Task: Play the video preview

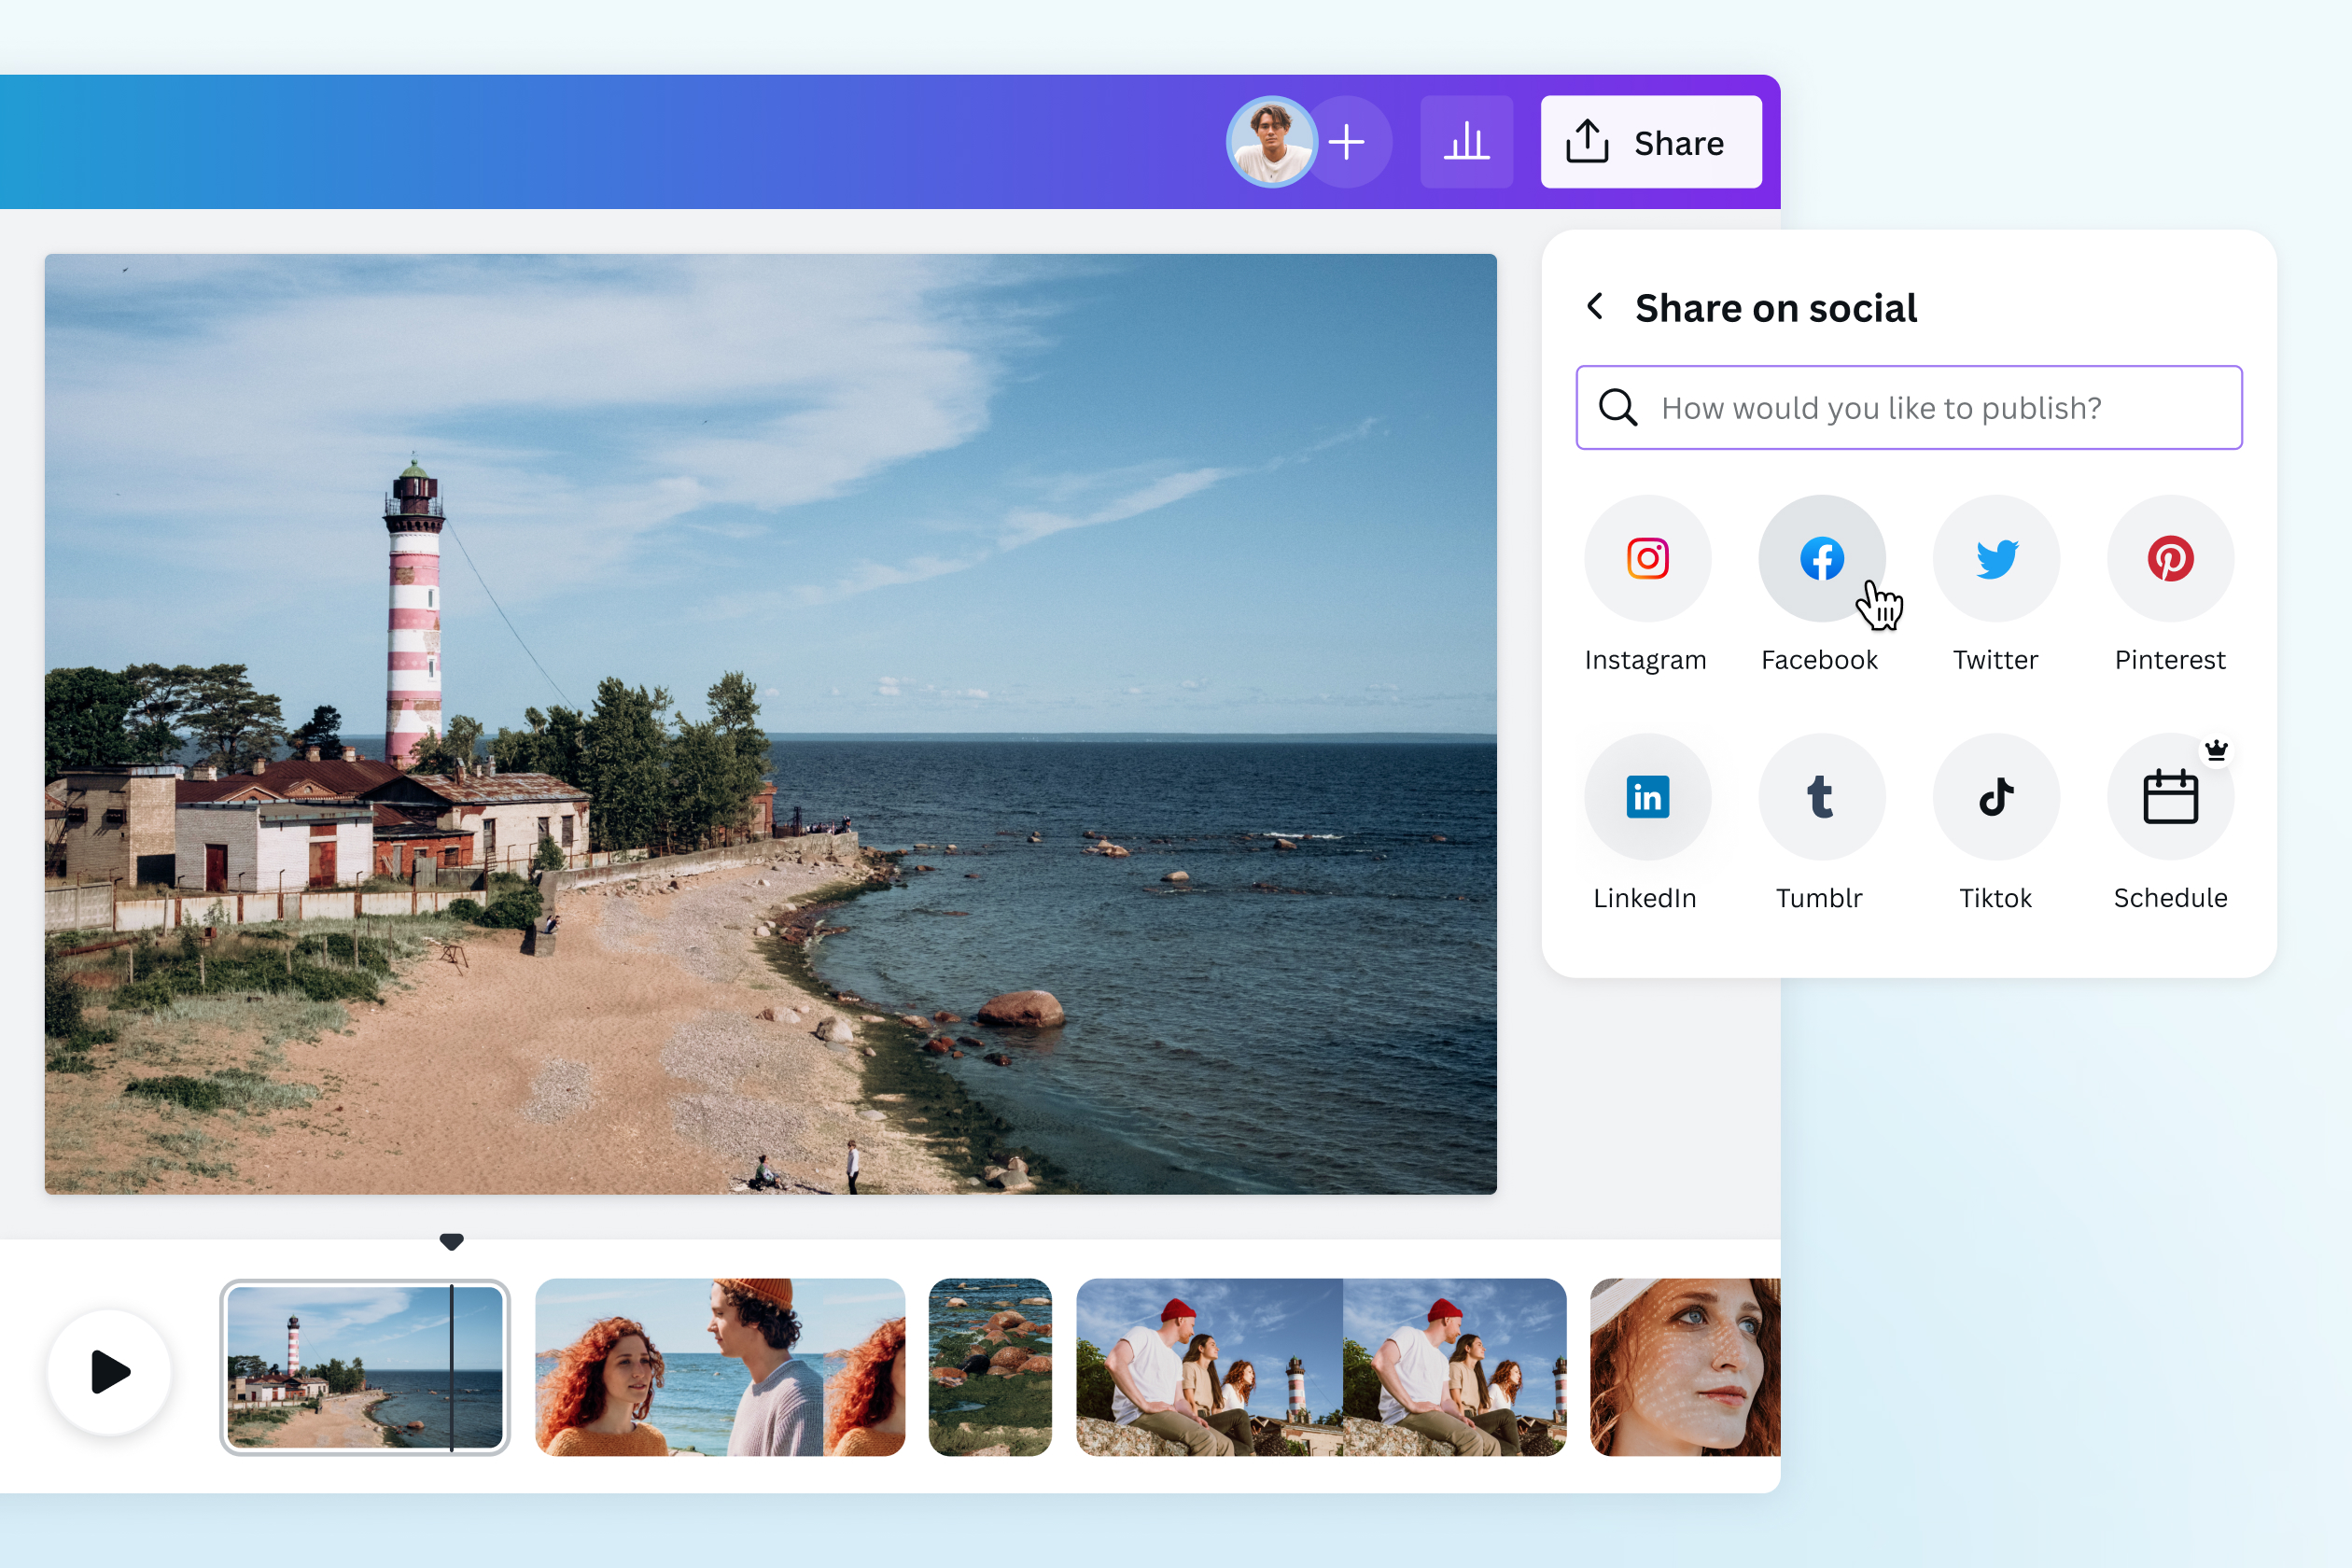Action: tap(109, 1372)
